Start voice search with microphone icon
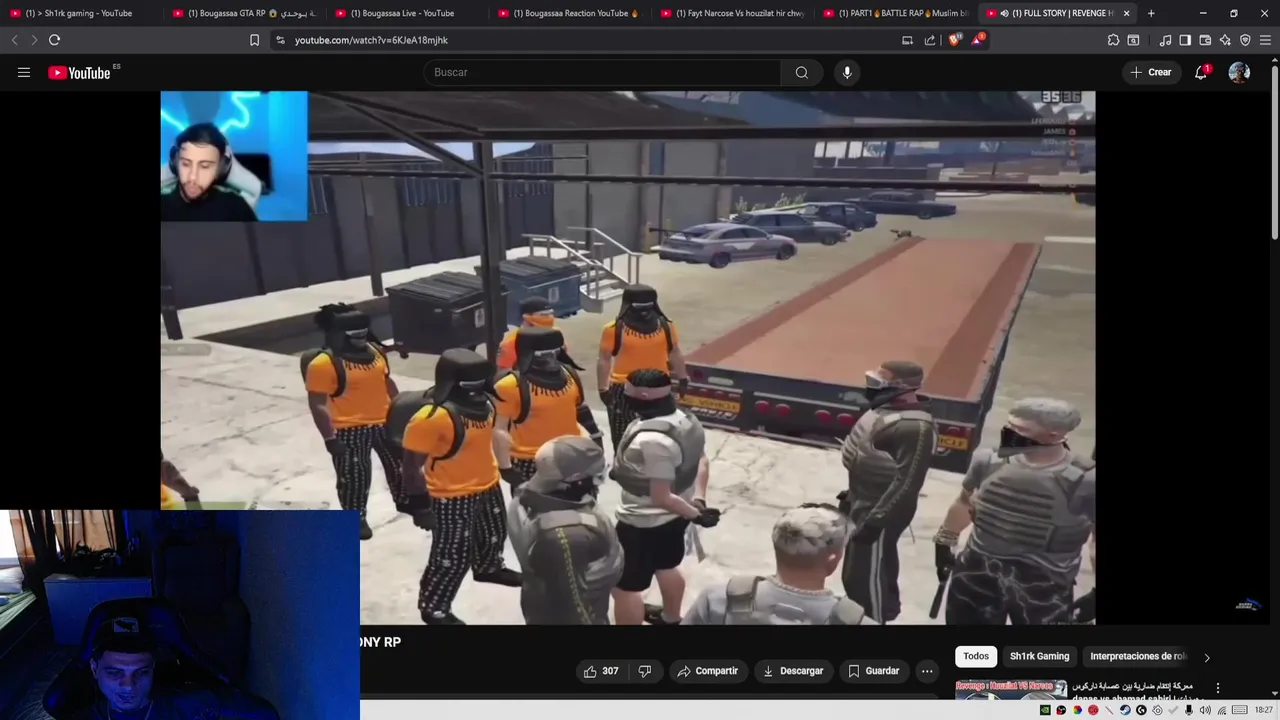The image size is (1280, 720). tap(847, 72)
